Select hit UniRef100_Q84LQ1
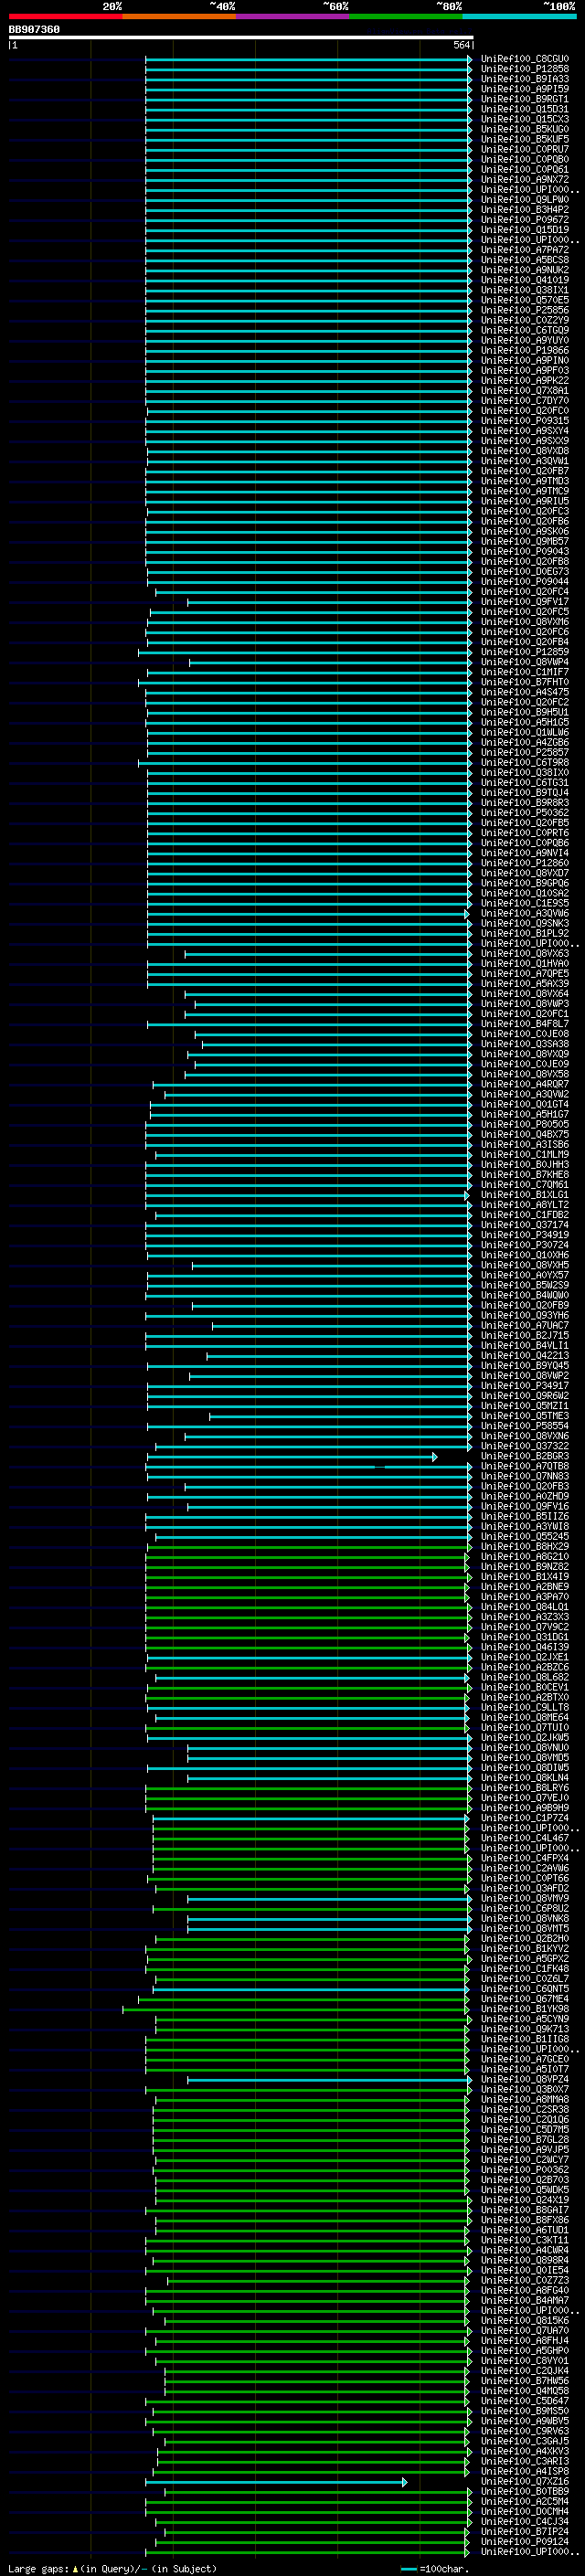Screen dimensions: 585x2576 tap(524, 1607)
